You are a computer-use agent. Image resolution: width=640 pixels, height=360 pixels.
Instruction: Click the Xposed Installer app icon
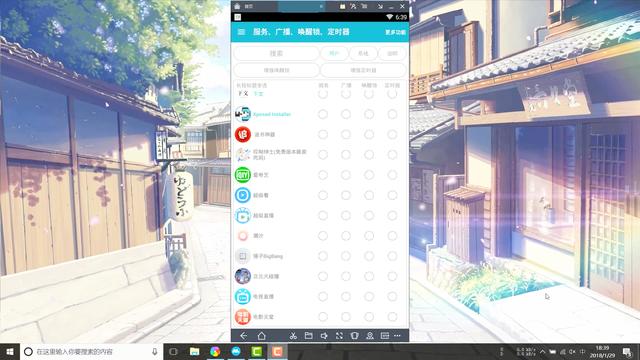coord(242,114)
